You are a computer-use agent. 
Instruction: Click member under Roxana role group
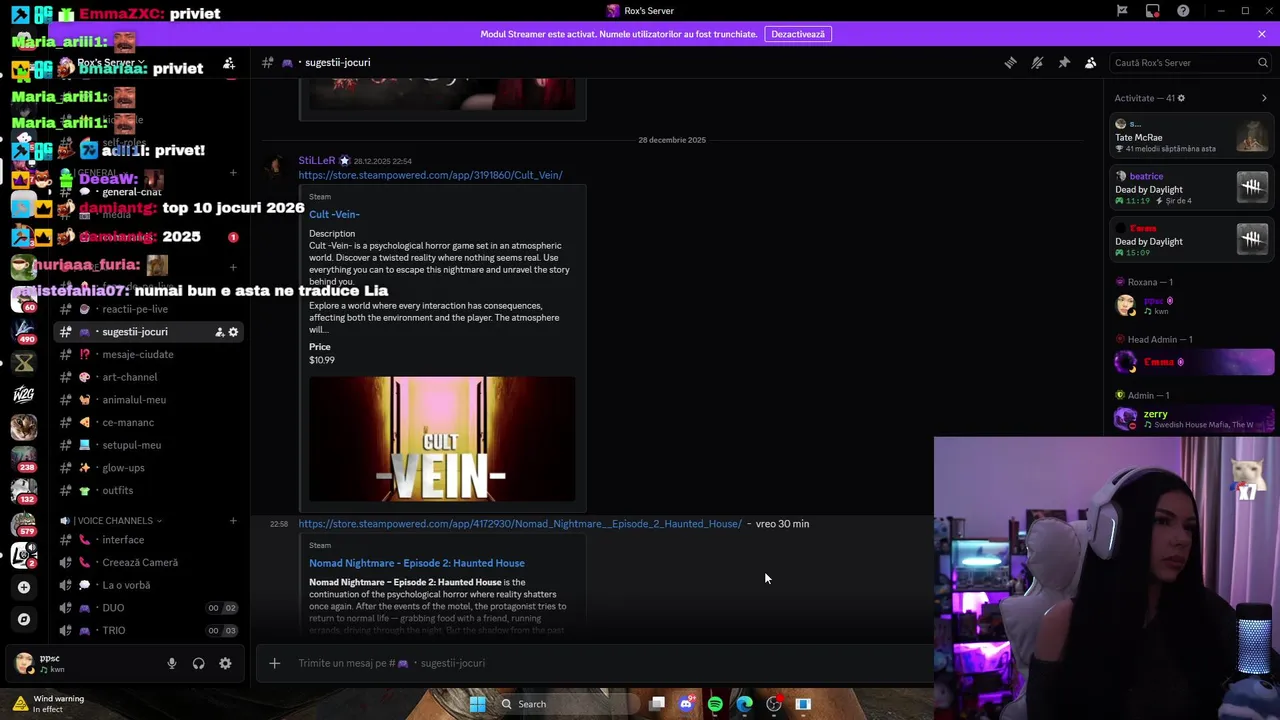coord(1193,306)
